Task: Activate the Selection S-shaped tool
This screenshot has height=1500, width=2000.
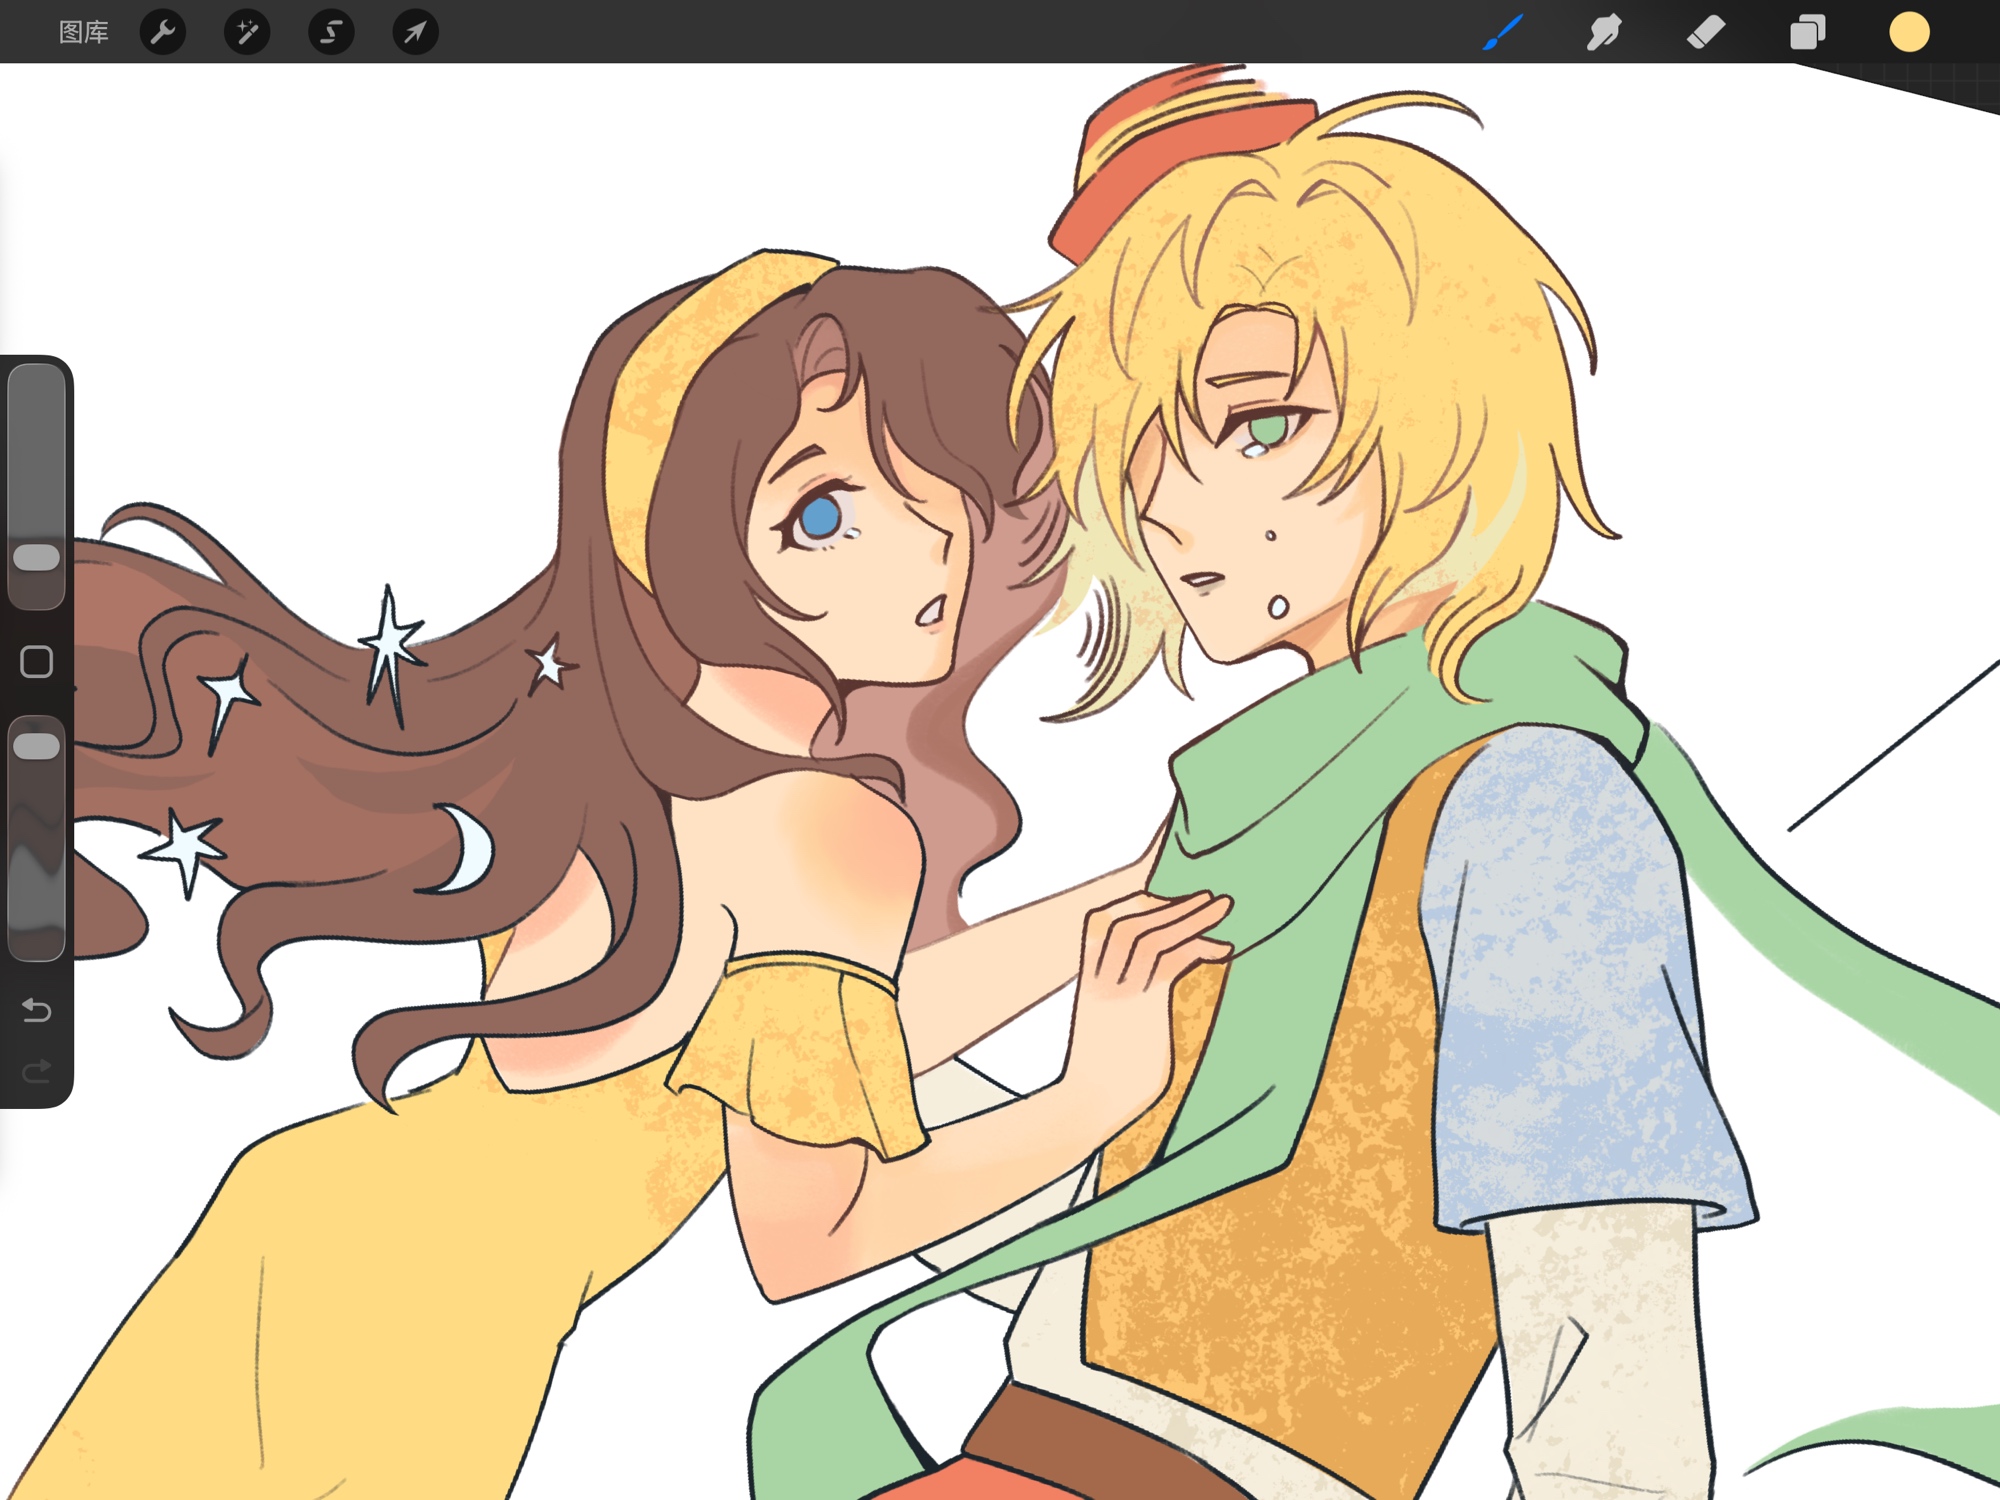Action: point(331,32)
